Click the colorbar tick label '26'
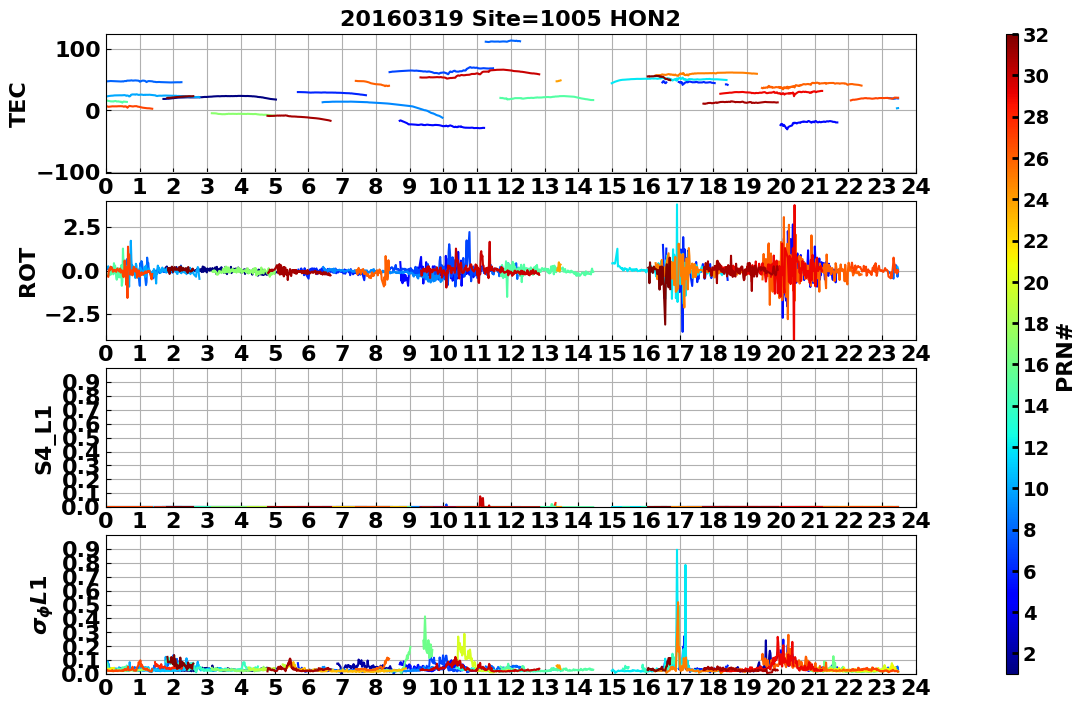The width and height of the screenshot is (1085, 709). coord(1035,159)
